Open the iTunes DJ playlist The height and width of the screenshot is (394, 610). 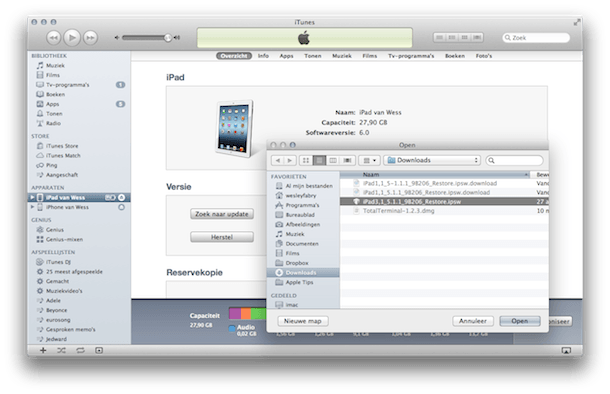coord(58,262)
